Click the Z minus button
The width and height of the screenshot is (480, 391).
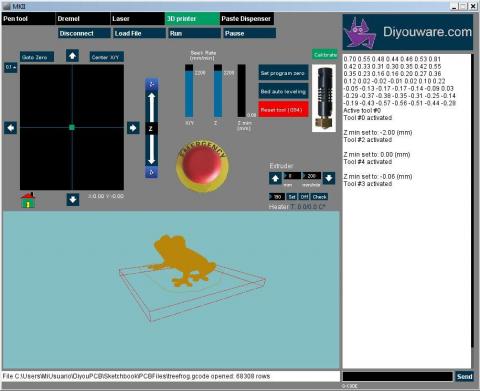click(x=152, y=172)
